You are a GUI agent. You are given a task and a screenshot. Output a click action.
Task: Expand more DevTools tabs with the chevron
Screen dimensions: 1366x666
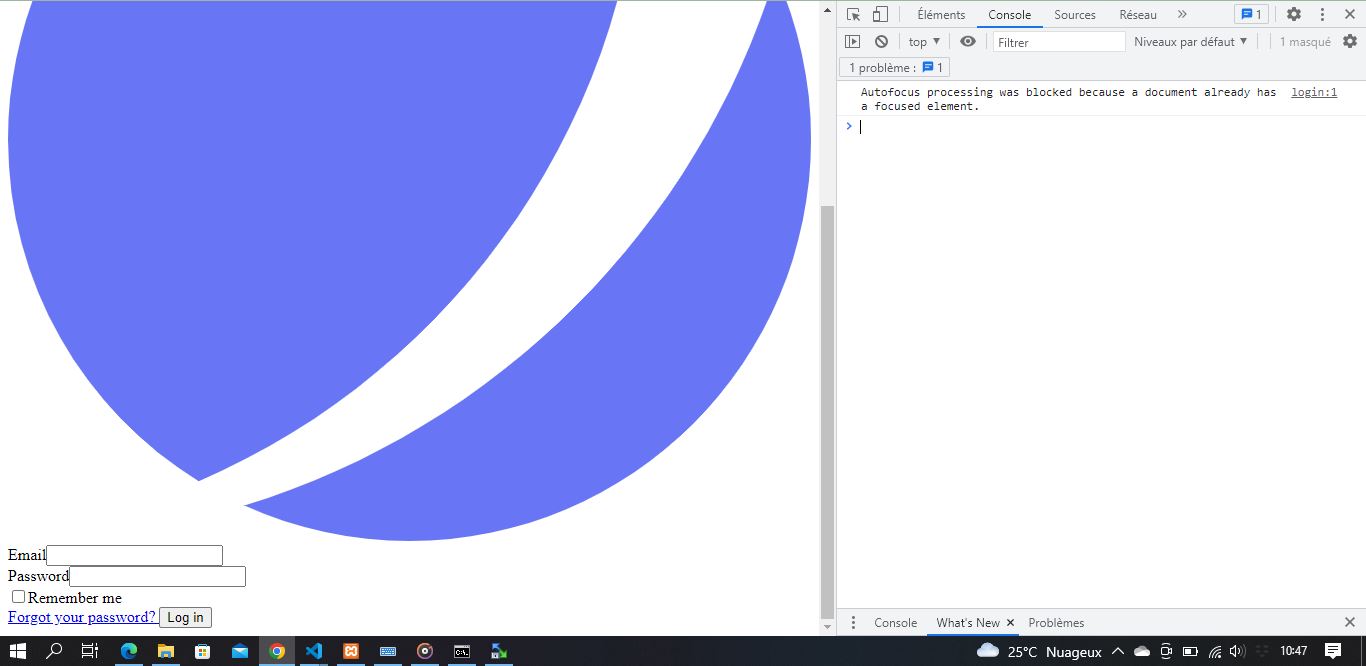(x=1182, y=14)
